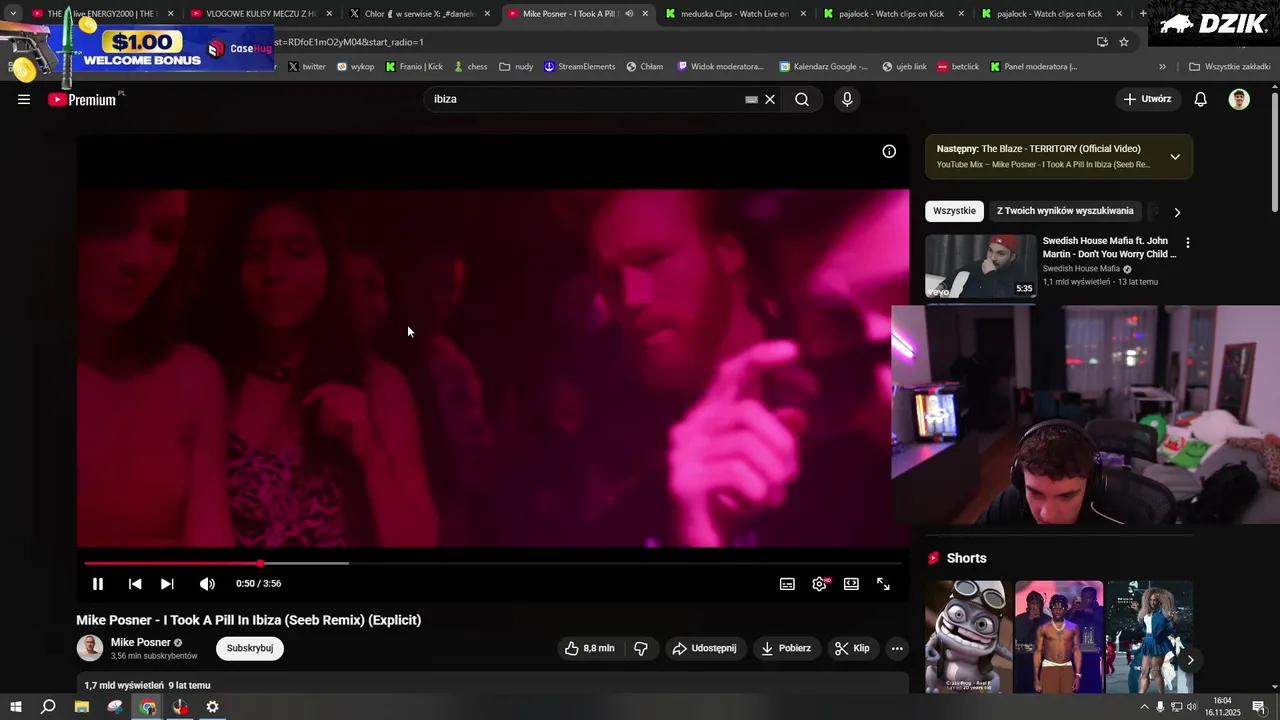The image size is (1280, 720).
Task: Show hidden bookmarks with the chevron
Action: [x=1162, y=67]
